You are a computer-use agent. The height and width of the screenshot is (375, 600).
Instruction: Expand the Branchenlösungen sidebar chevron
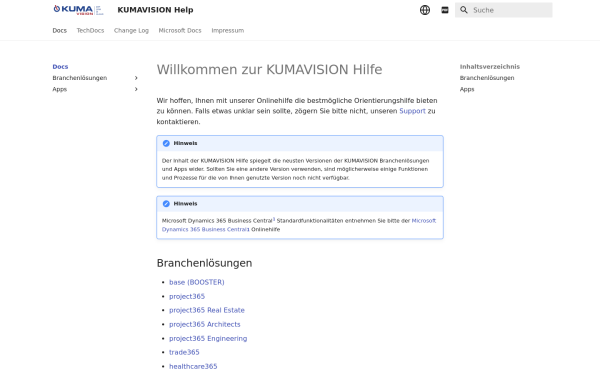point(136,78)
